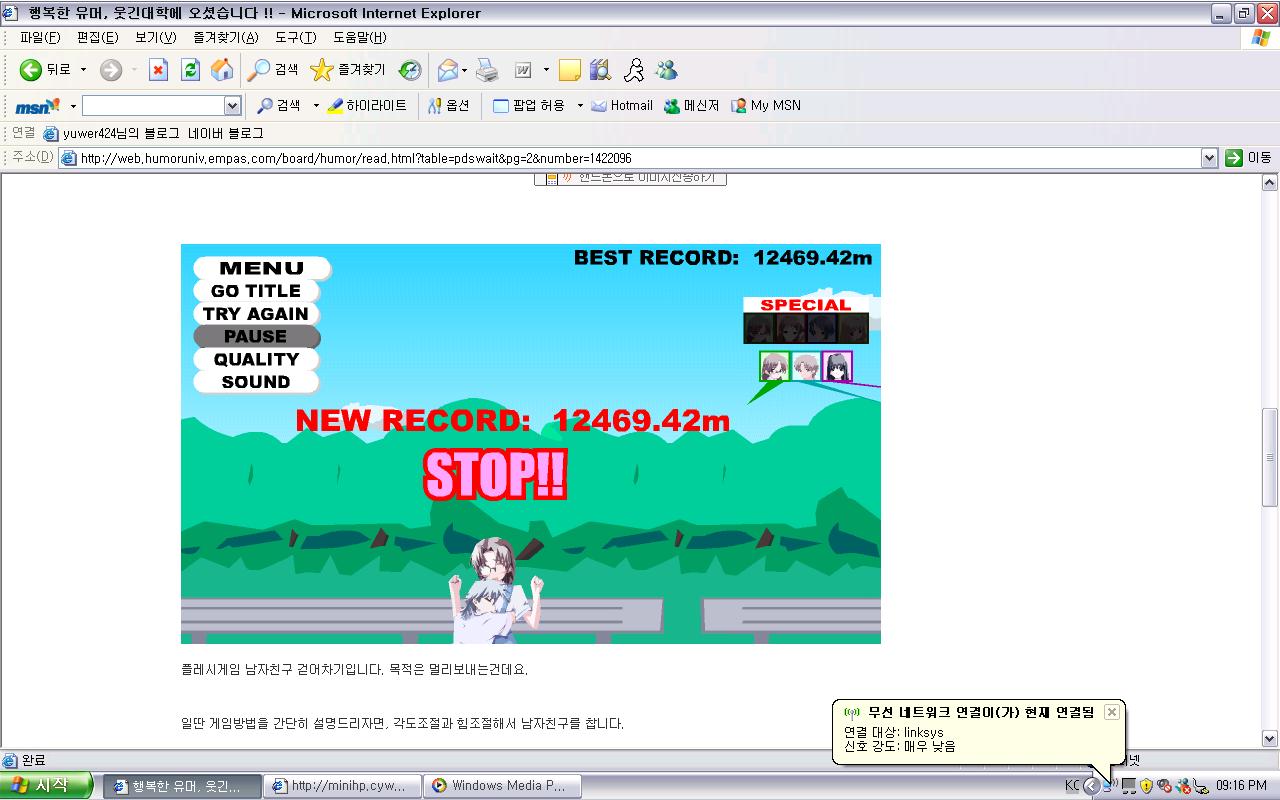Open the Research books toolbar icon
Image resolution: width=1280 pixels, height=800 pixels.
(x=600, y=70)
